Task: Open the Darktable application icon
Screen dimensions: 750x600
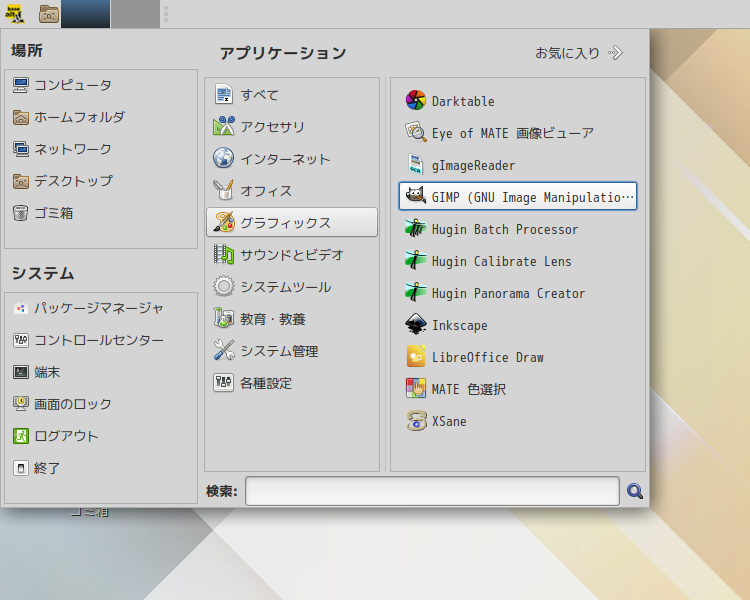Action: 416,100
